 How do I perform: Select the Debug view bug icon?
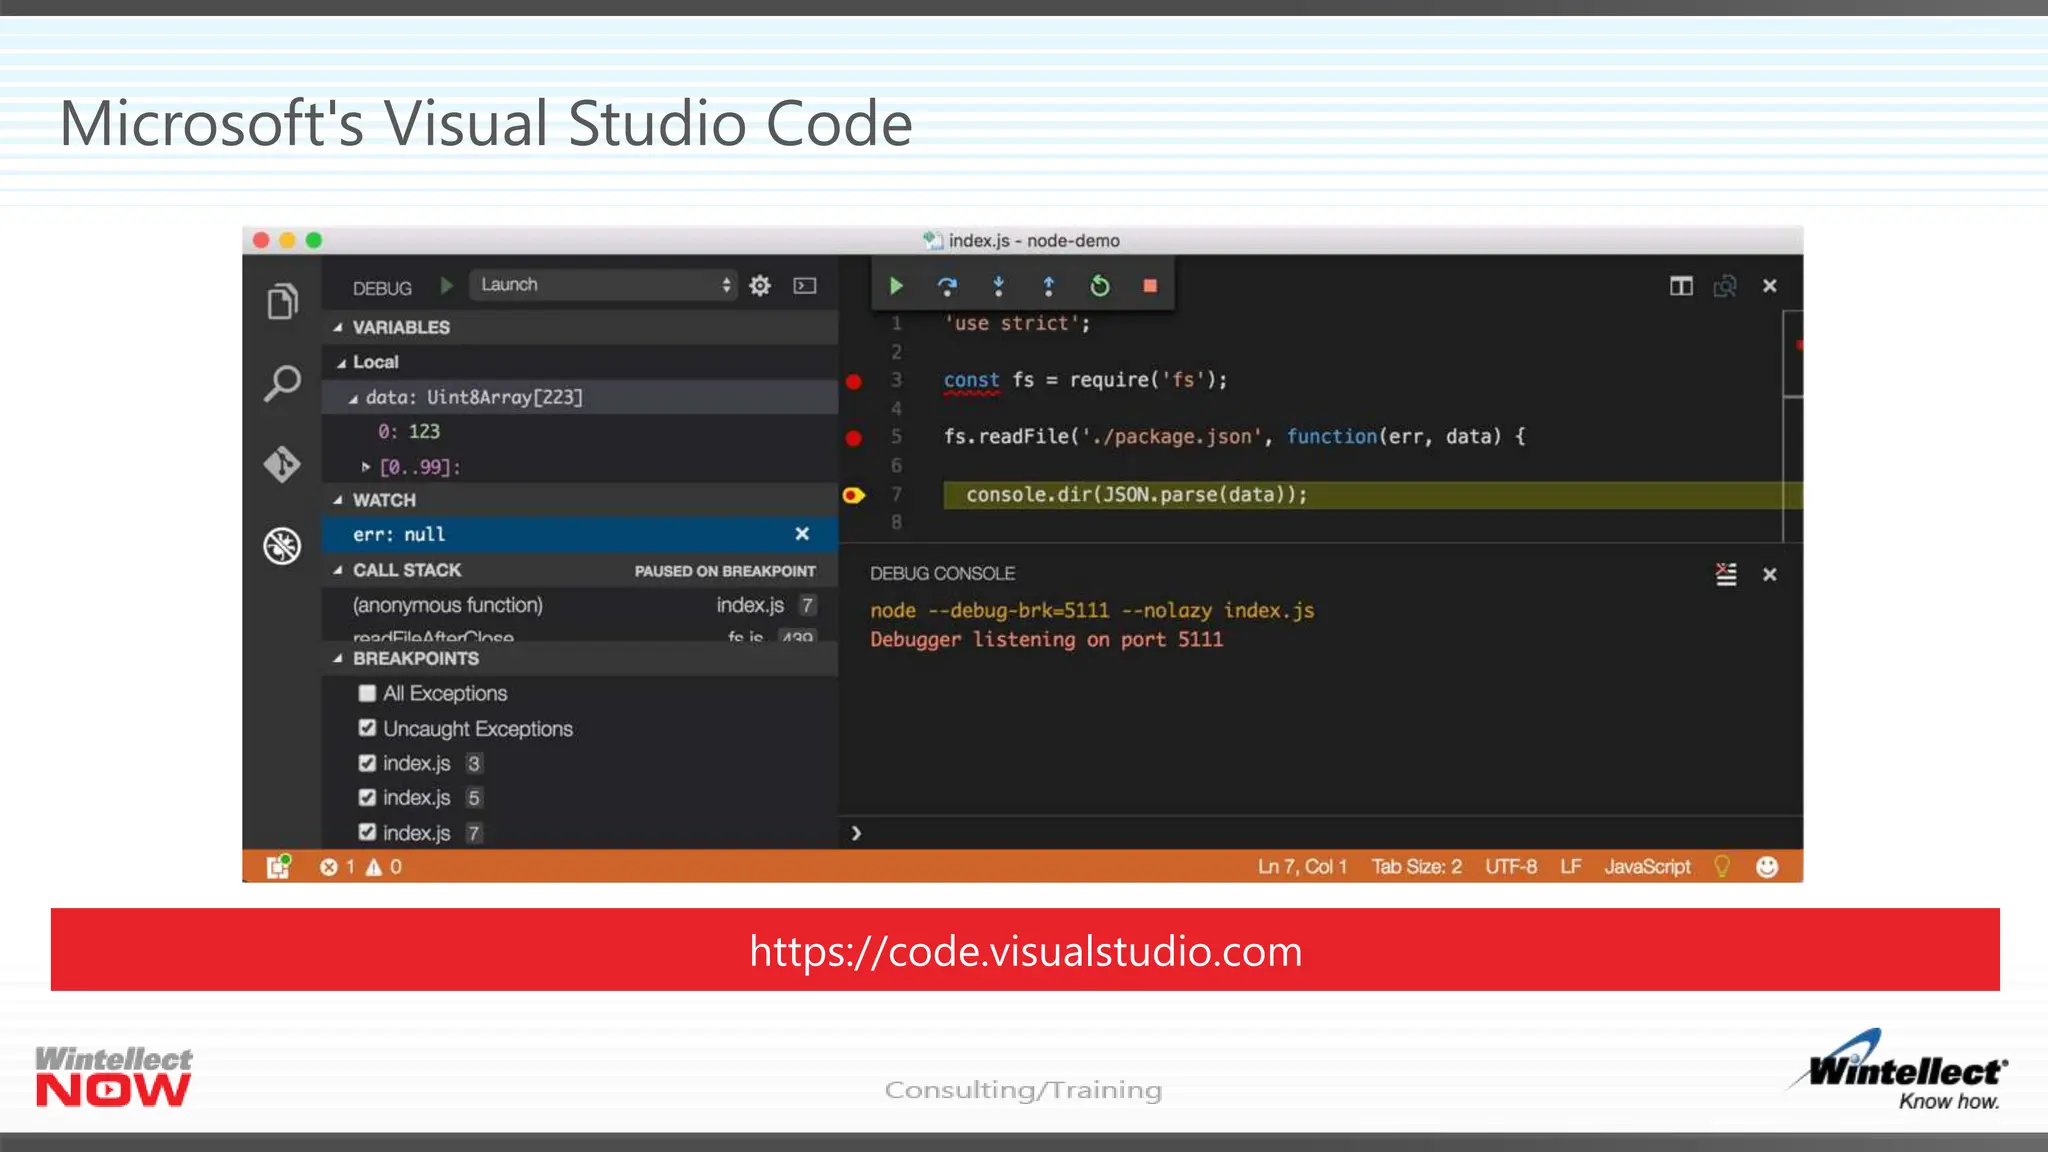coord(282,546)
